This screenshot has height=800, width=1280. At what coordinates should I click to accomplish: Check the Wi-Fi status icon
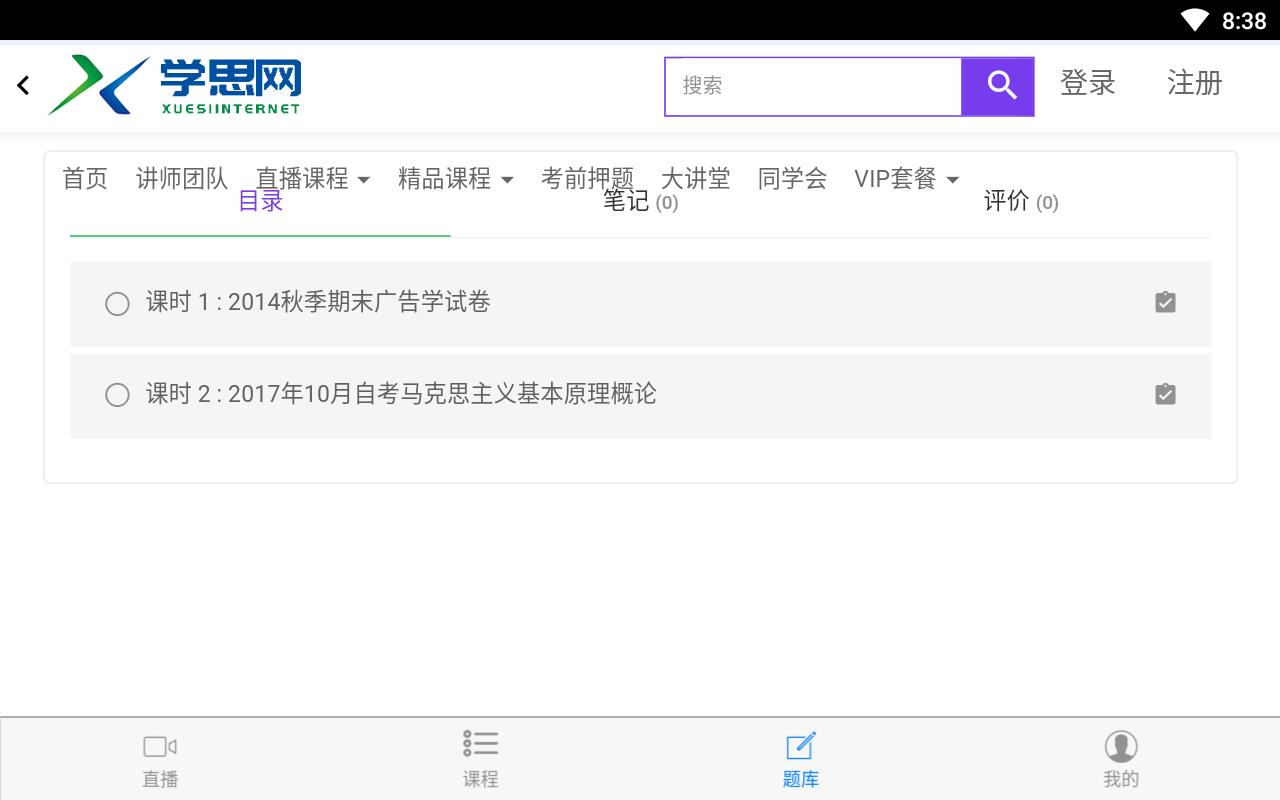tap(1194, 20)
